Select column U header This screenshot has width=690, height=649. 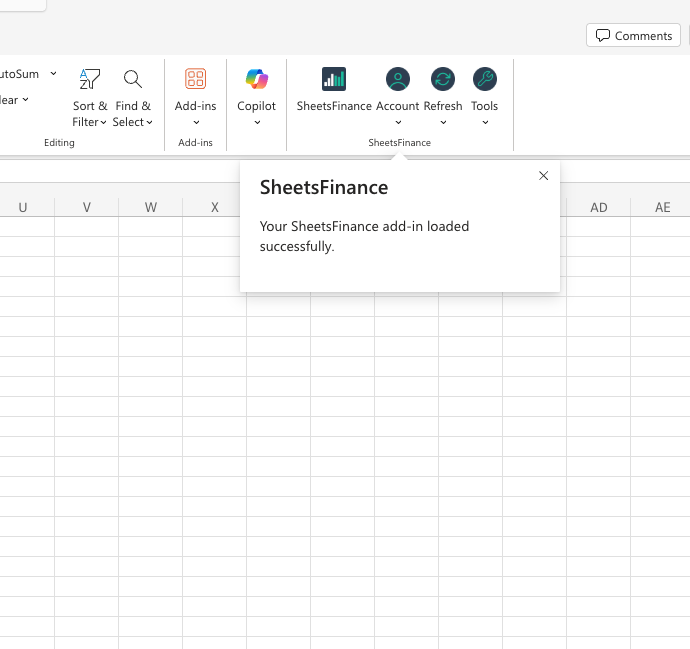tap(23, 207)
